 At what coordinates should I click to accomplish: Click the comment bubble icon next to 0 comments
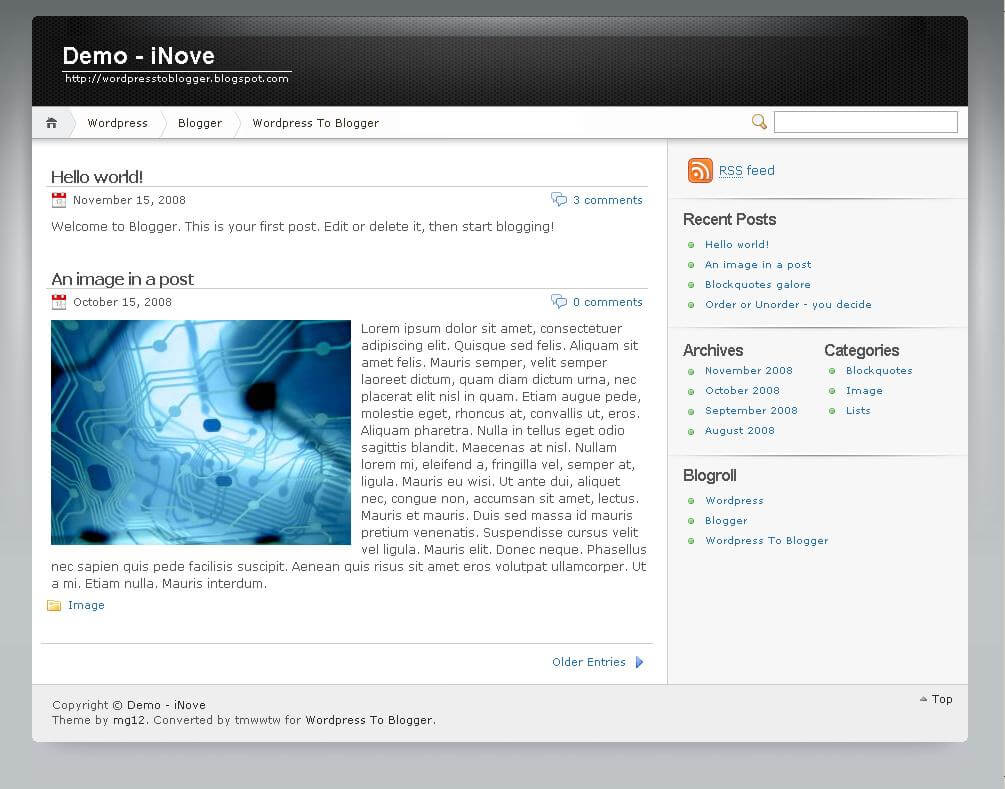pyautogui.click(x=559, y=301)
